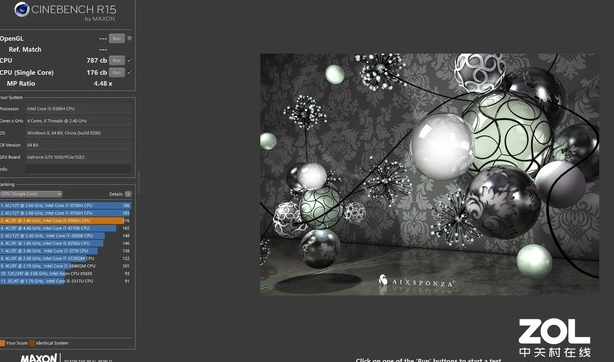
Task: Open the CPU (Single Core) ranking dropdown
Action: [31, 194]
